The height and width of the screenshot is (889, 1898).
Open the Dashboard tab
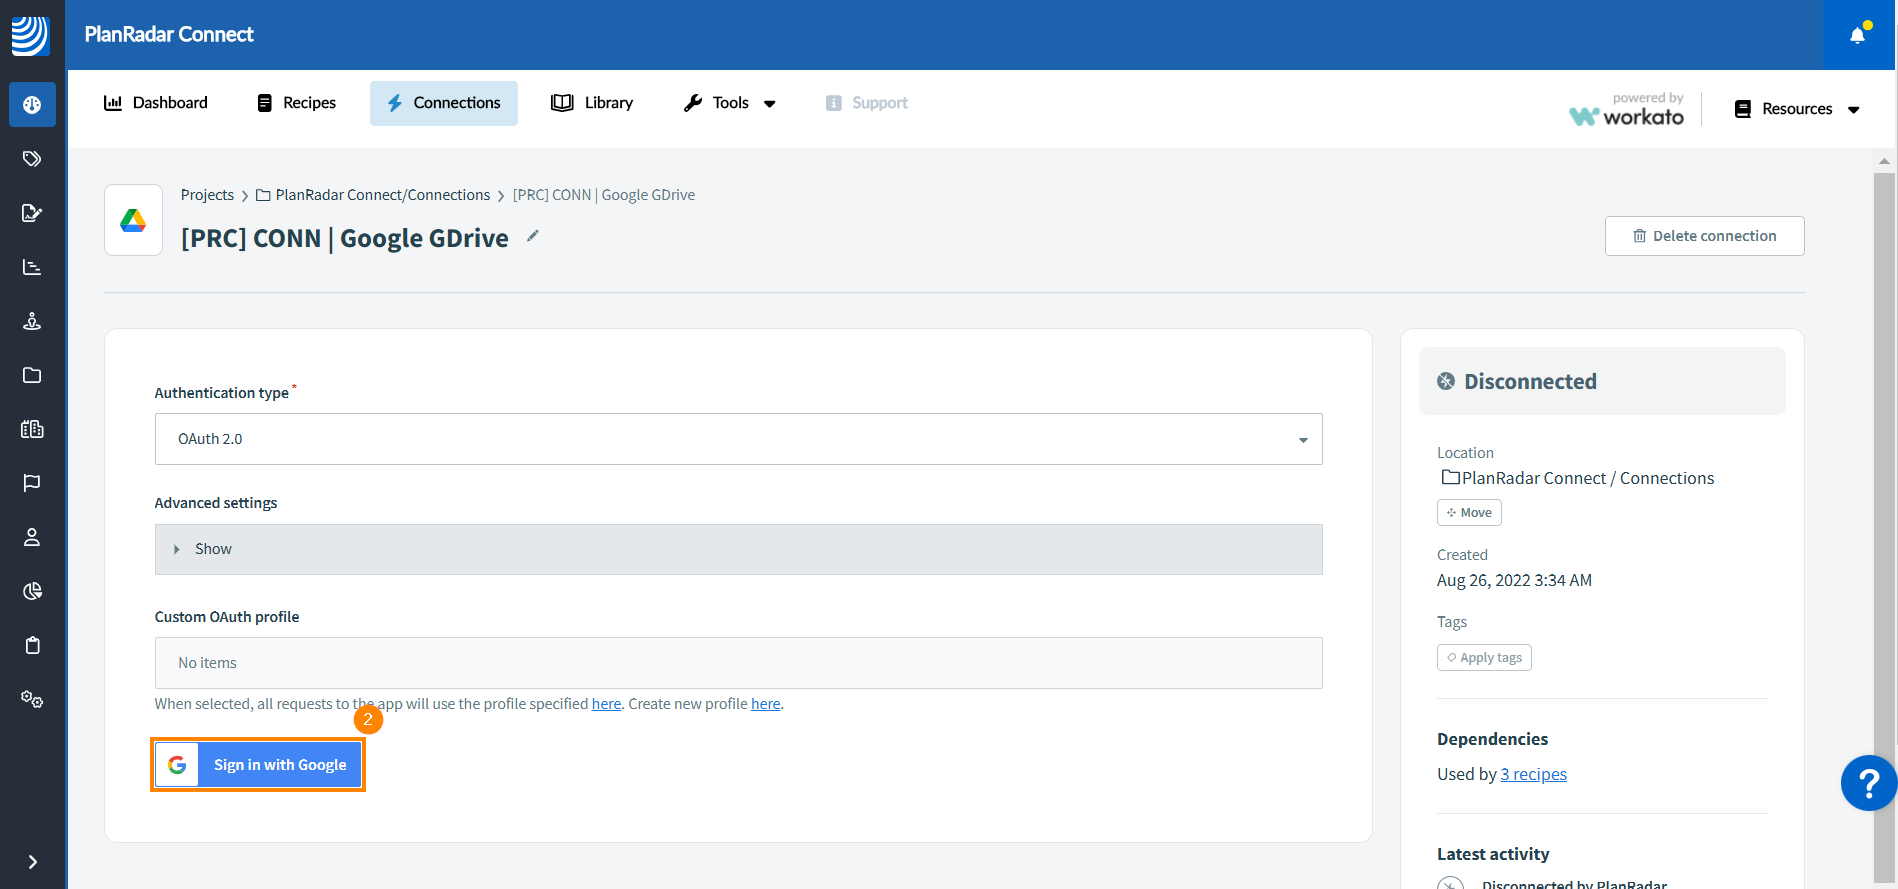[156, 103]
